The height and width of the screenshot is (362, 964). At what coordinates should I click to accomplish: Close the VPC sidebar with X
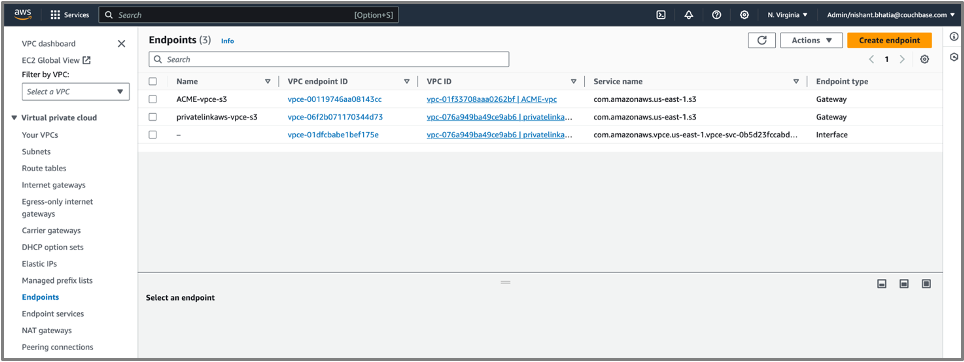tap(121, 44)
